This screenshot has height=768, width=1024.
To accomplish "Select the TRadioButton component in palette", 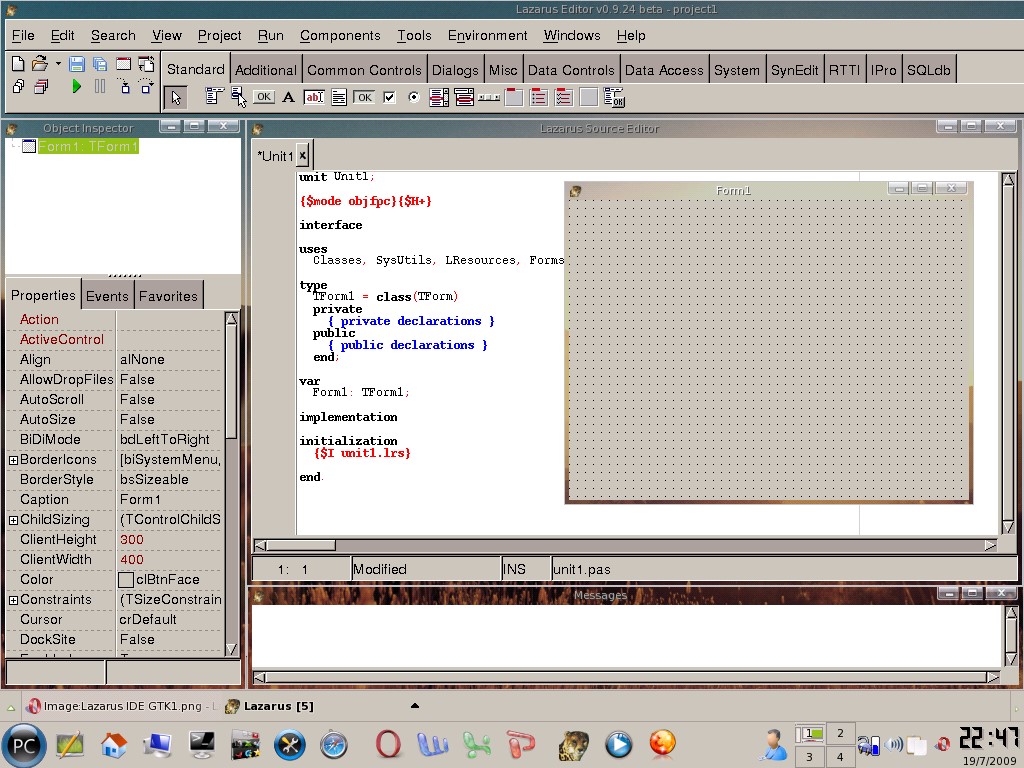I will point(414,97).
